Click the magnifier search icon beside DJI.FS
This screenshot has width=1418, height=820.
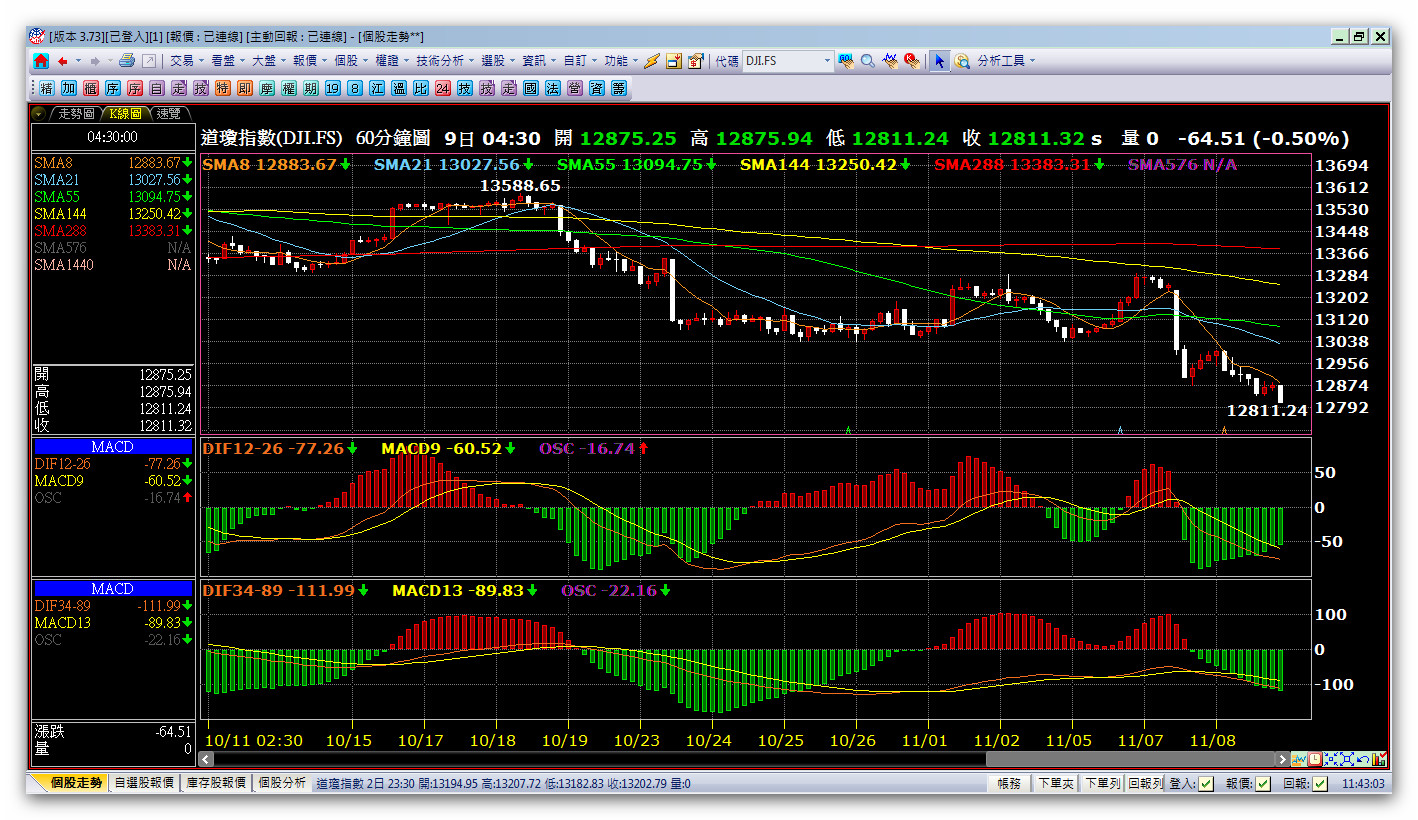pos(868,61)
